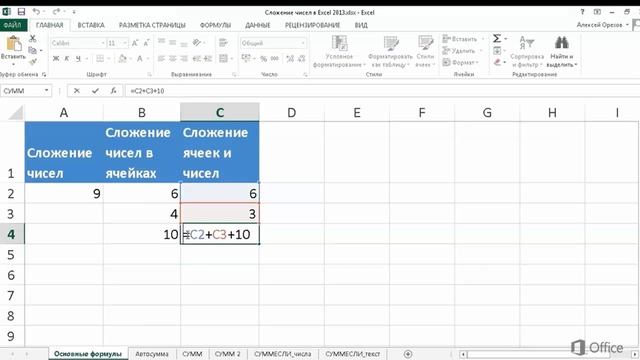
Task: Open the Name Box СУММ dropdown arrow
Action: point(47,91)
